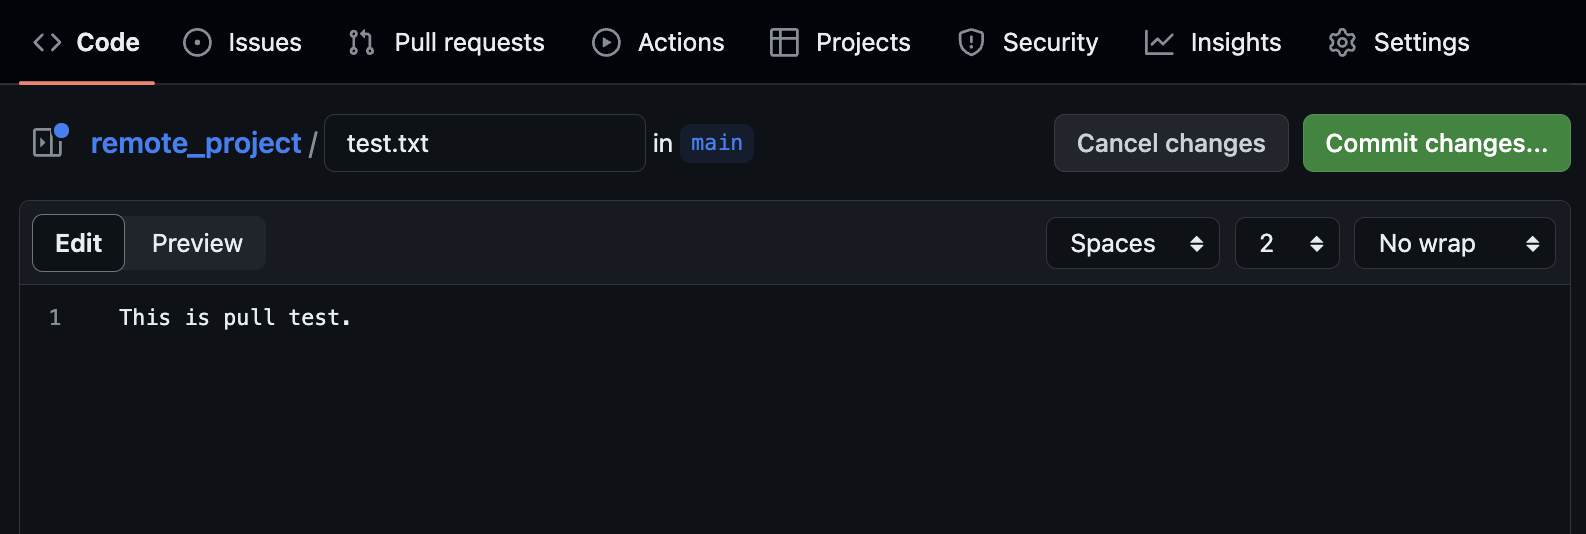Click the Projects table icon
Image resolution: width=1586 pixels, height=534 pixels.
784,42
